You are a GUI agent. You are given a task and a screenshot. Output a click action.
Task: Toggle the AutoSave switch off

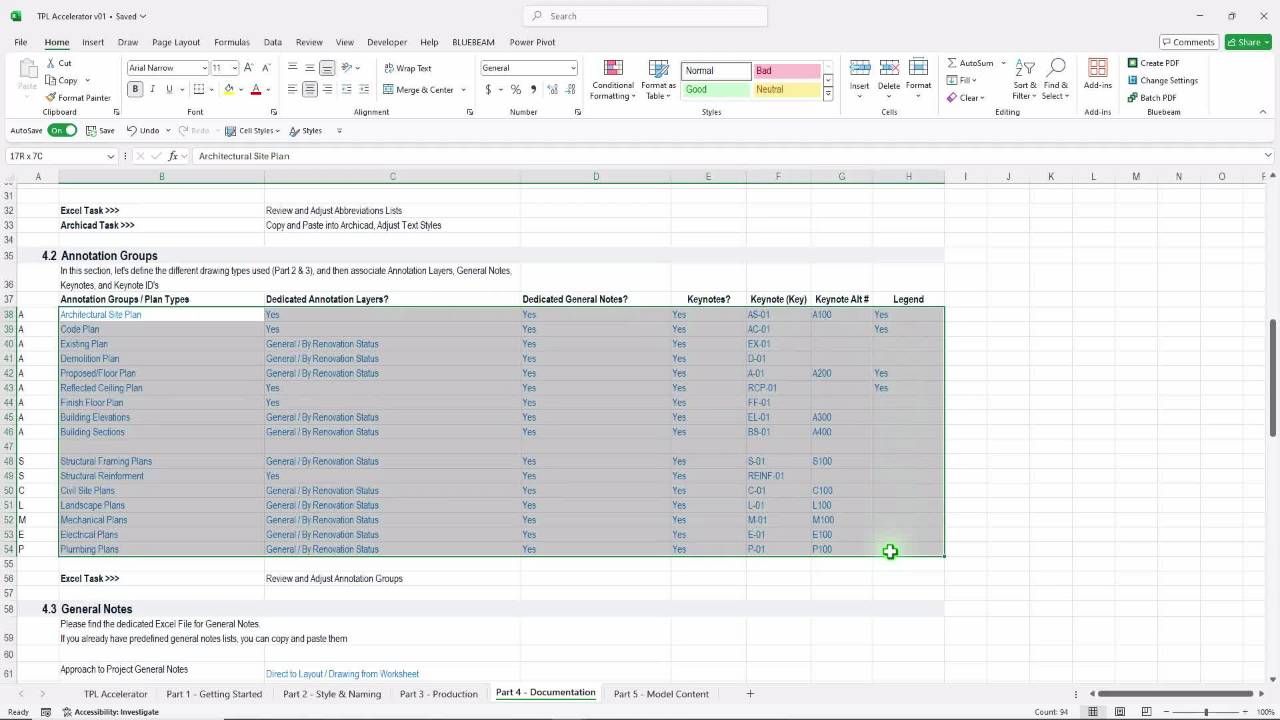click(62, 130)
